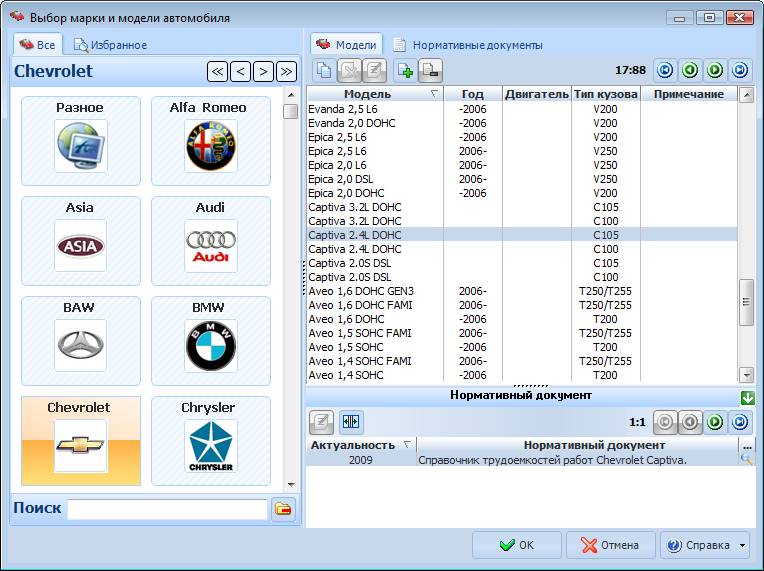
Task: Click the remove model icon with minus
Action: pyautogui.click(x=430, y=70)
